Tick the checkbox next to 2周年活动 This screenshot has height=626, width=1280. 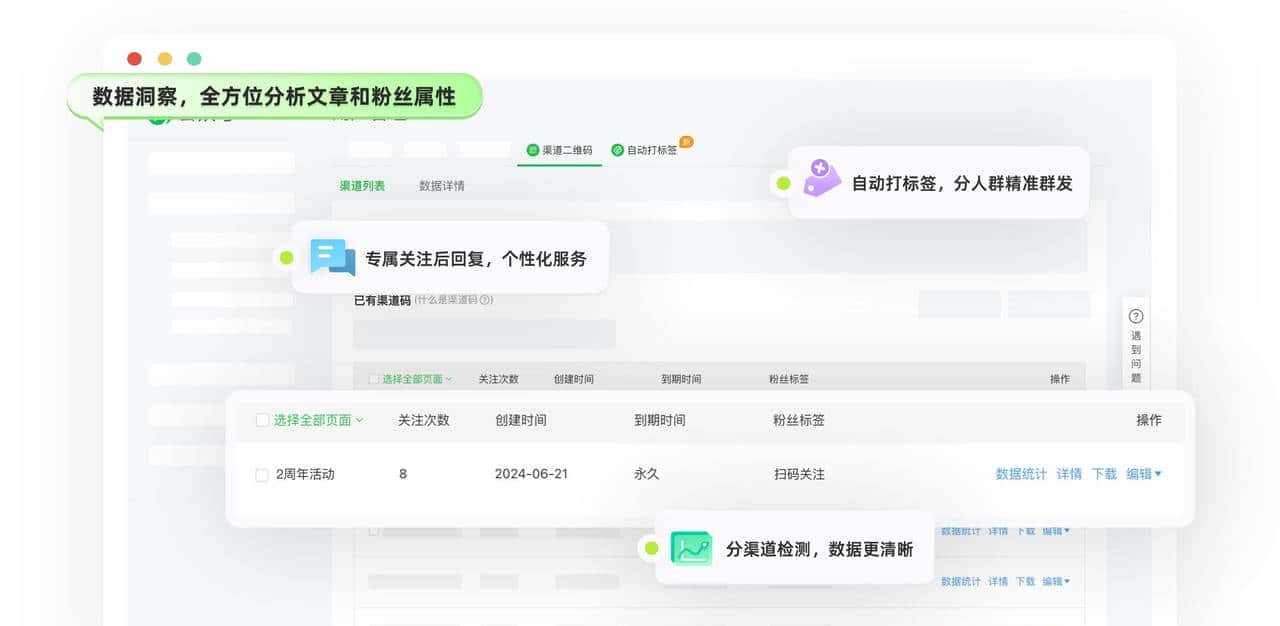(x=261, y=473)
